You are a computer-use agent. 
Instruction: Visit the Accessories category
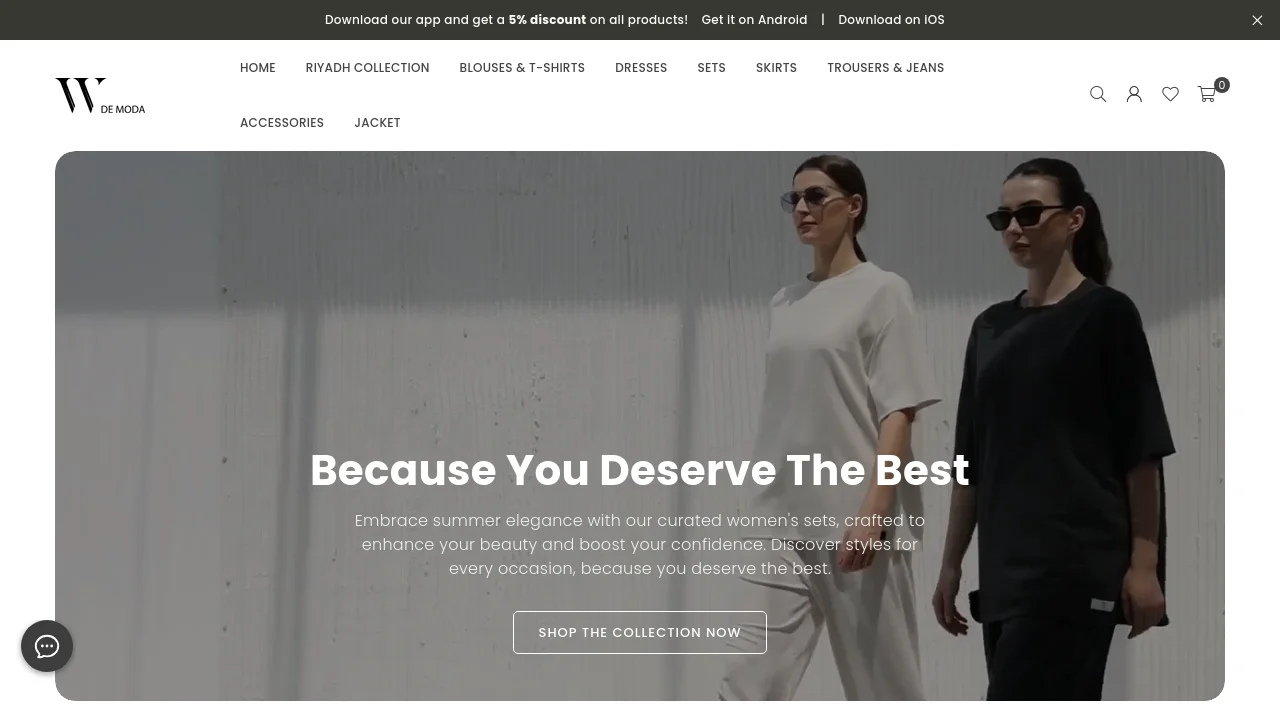[282, 123]
